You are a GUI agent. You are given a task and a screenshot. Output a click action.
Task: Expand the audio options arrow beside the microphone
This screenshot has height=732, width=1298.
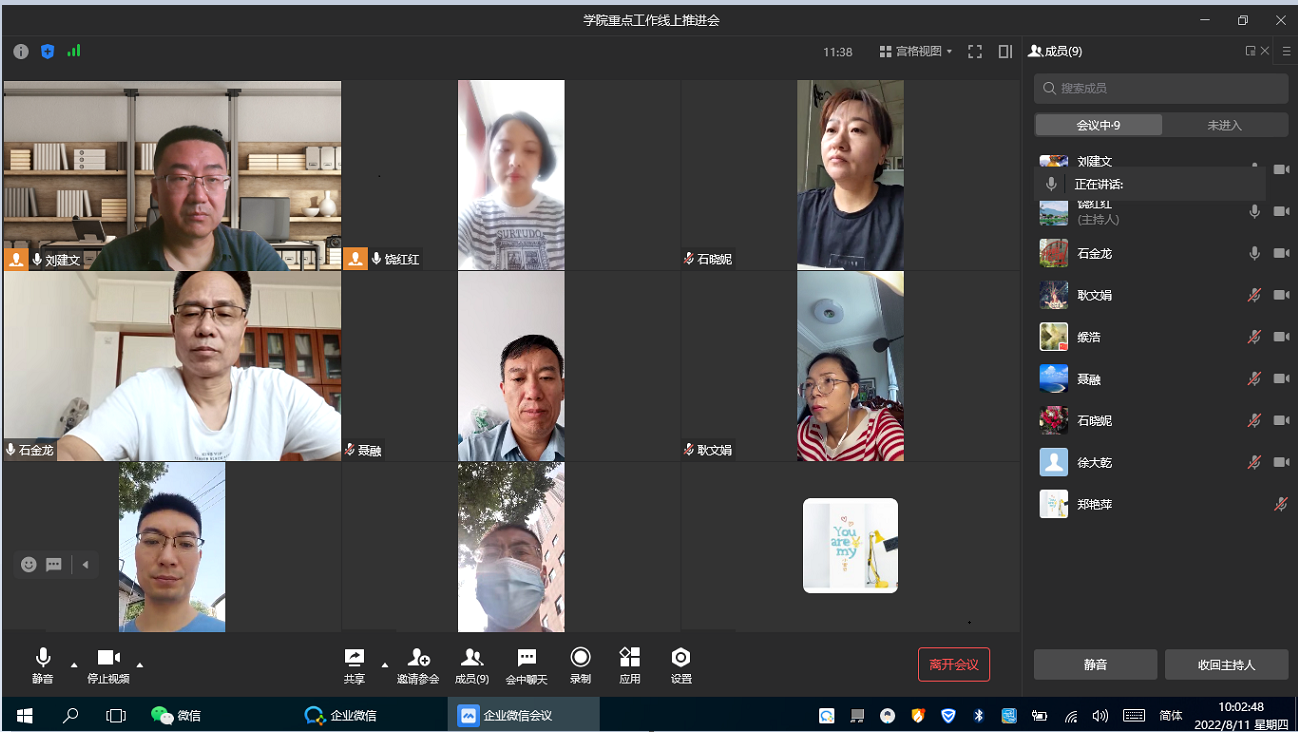click(x=74, y=664)
